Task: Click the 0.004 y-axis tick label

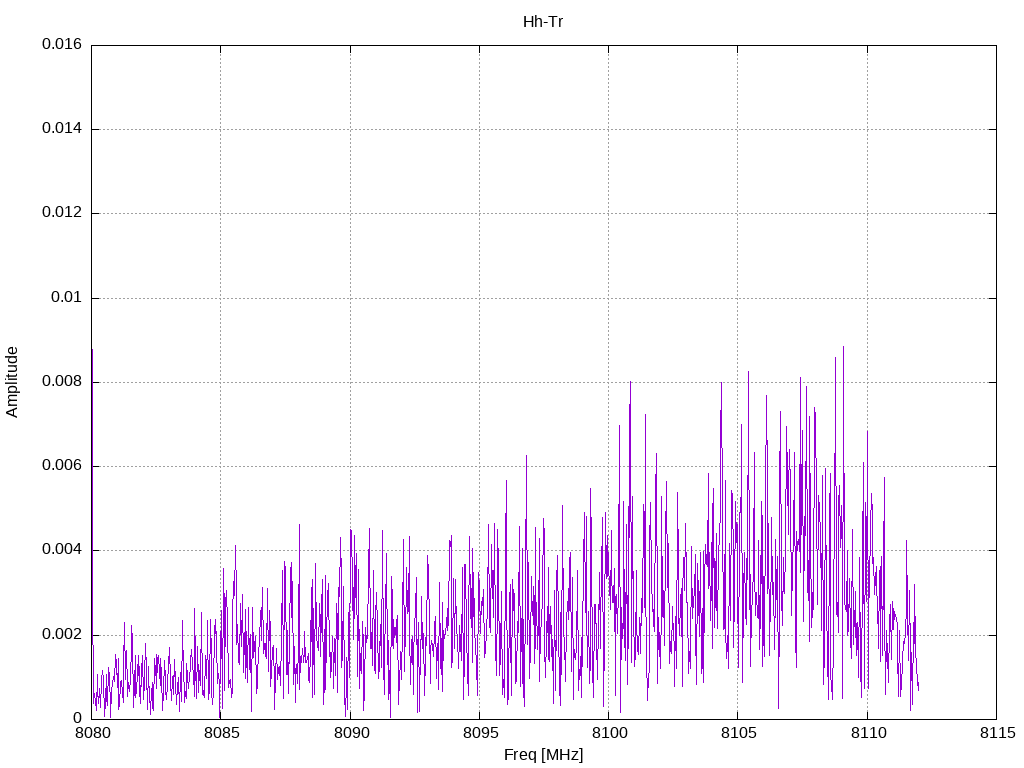Action: pos(61,550)
